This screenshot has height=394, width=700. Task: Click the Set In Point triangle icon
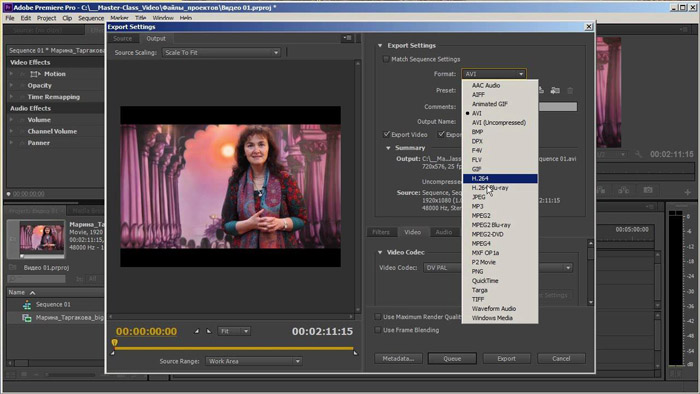point(196,331)
